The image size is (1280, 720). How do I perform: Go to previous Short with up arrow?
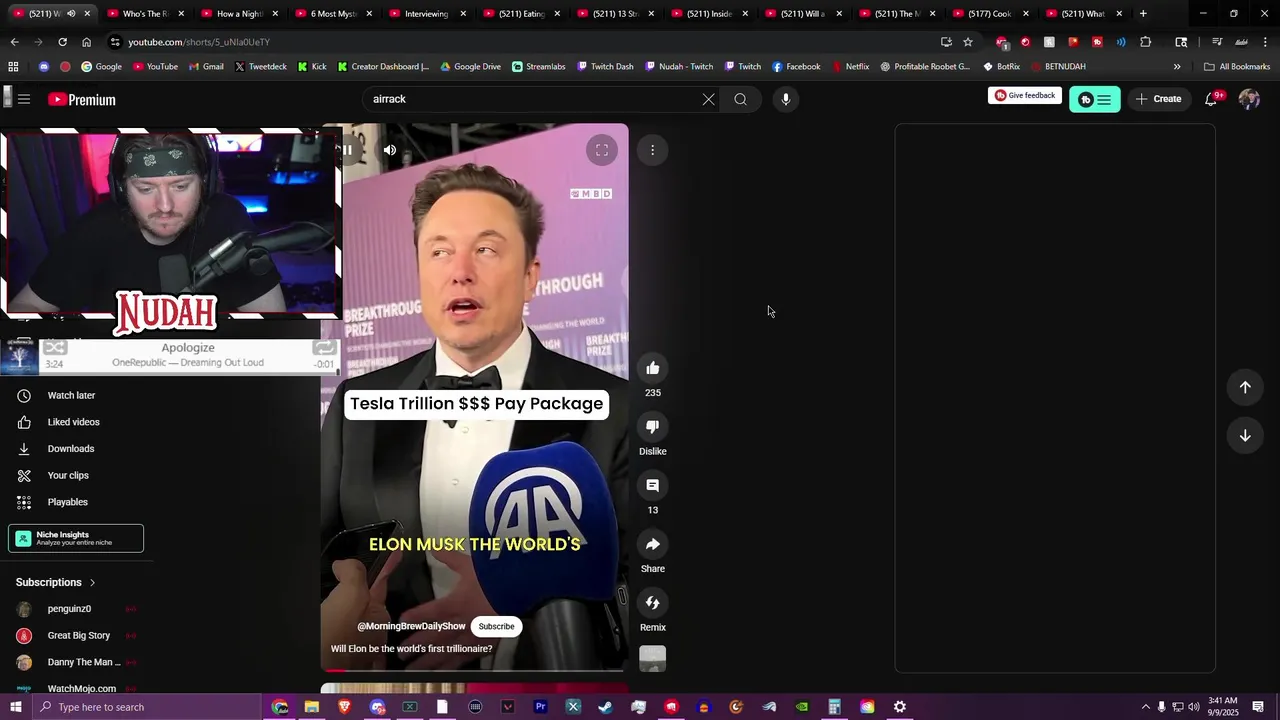click(1245, 387)
